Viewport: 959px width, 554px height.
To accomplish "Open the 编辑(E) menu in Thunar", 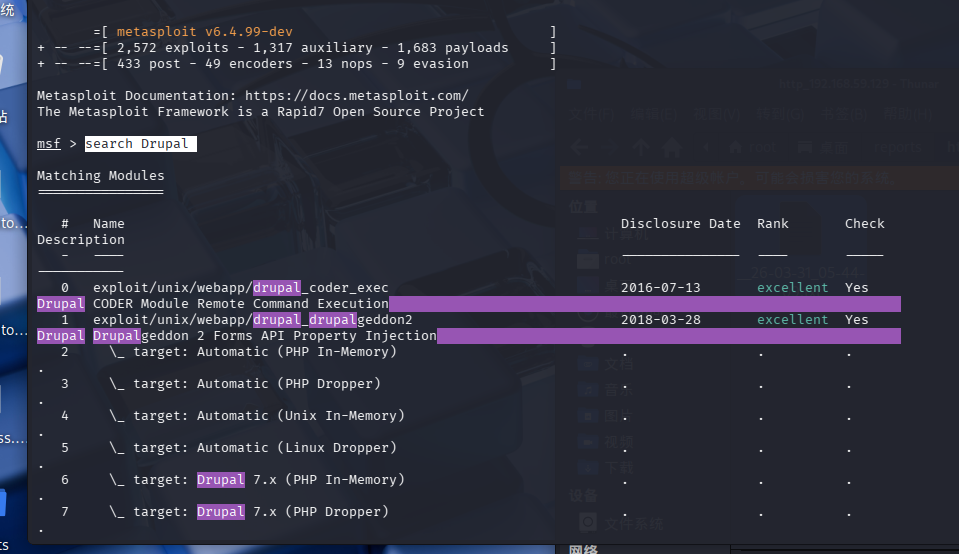I will (x=654, y=114).
